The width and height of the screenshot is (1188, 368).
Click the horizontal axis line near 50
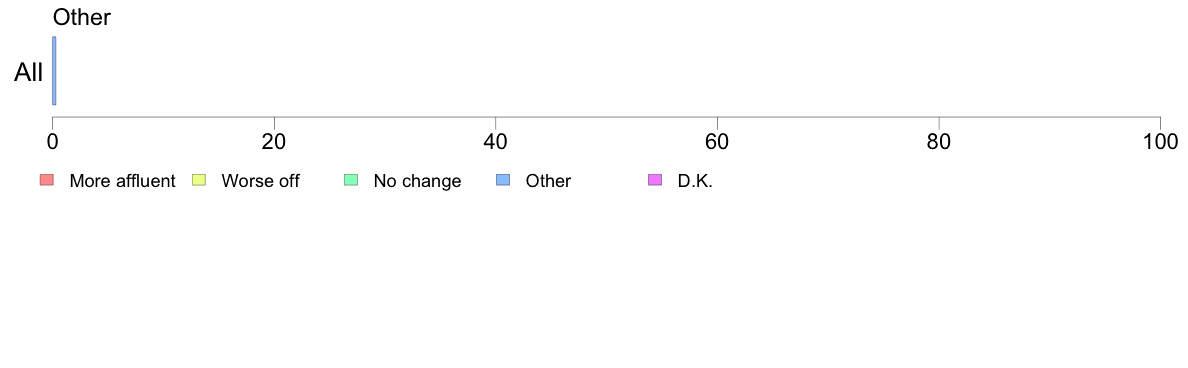pyautogui.click(x=606, y=117)
